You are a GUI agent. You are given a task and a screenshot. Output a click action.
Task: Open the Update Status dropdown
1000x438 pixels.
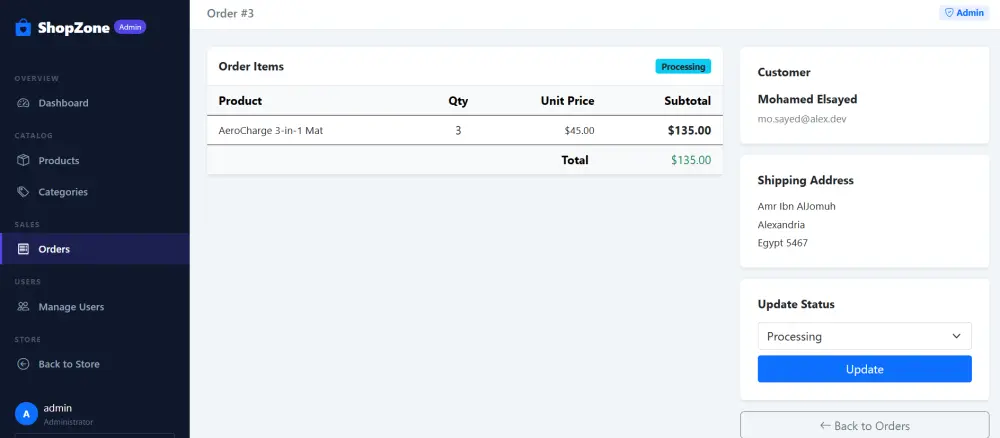[864, 336]
